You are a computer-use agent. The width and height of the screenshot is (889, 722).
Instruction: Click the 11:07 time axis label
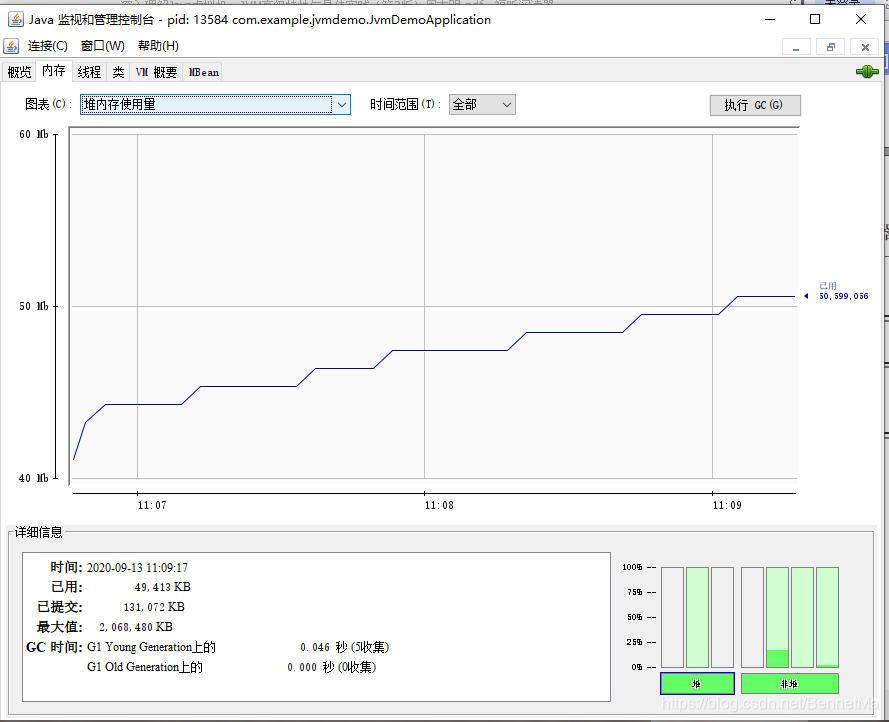coord(152,505)
